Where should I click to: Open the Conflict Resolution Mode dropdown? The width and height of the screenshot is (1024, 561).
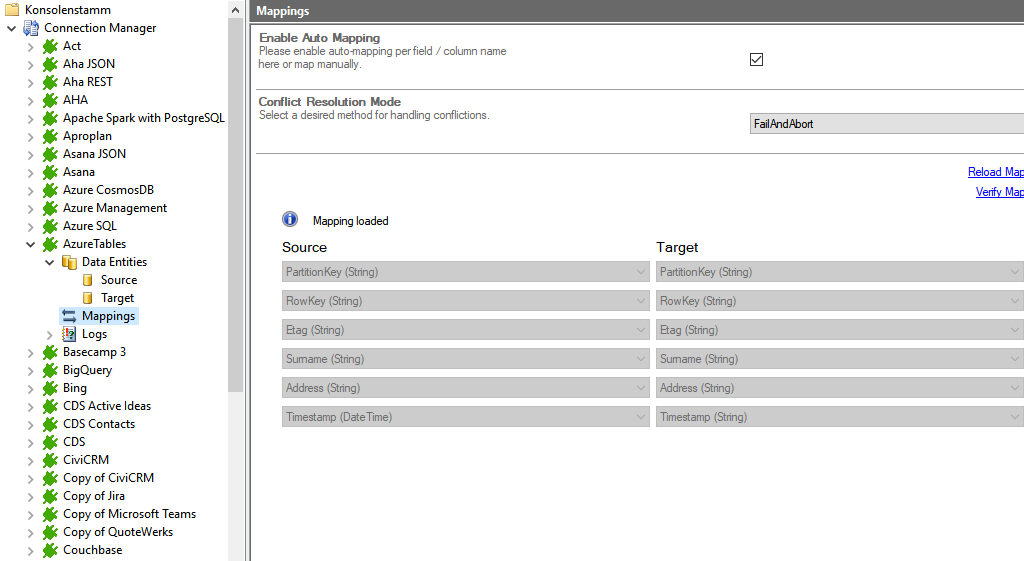pos(886,124)
